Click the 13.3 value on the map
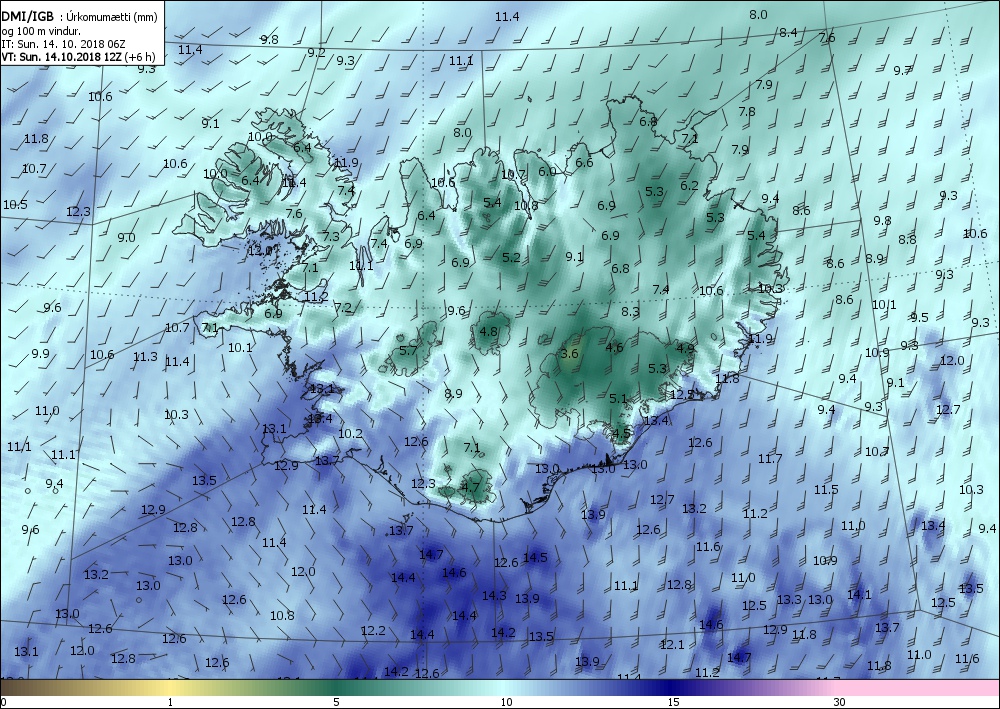Viewport: 1000px width, 709px height. 789,599
